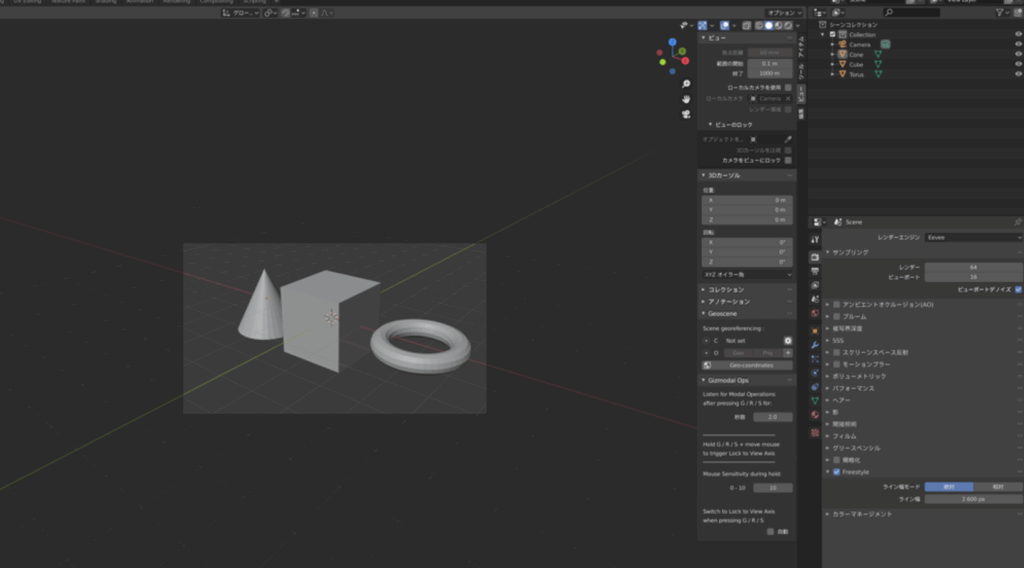Screen dimensions: 1024x568
Task: Open the Render properties tab icon
Action: click(815, 257)
